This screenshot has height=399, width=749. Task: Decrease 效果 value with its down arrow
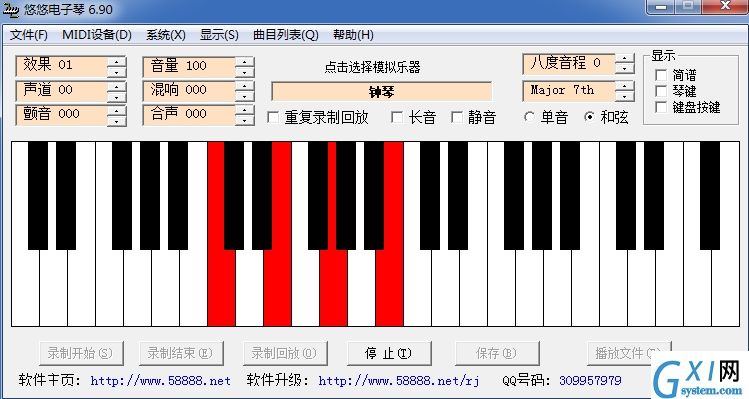pos(117,72)
